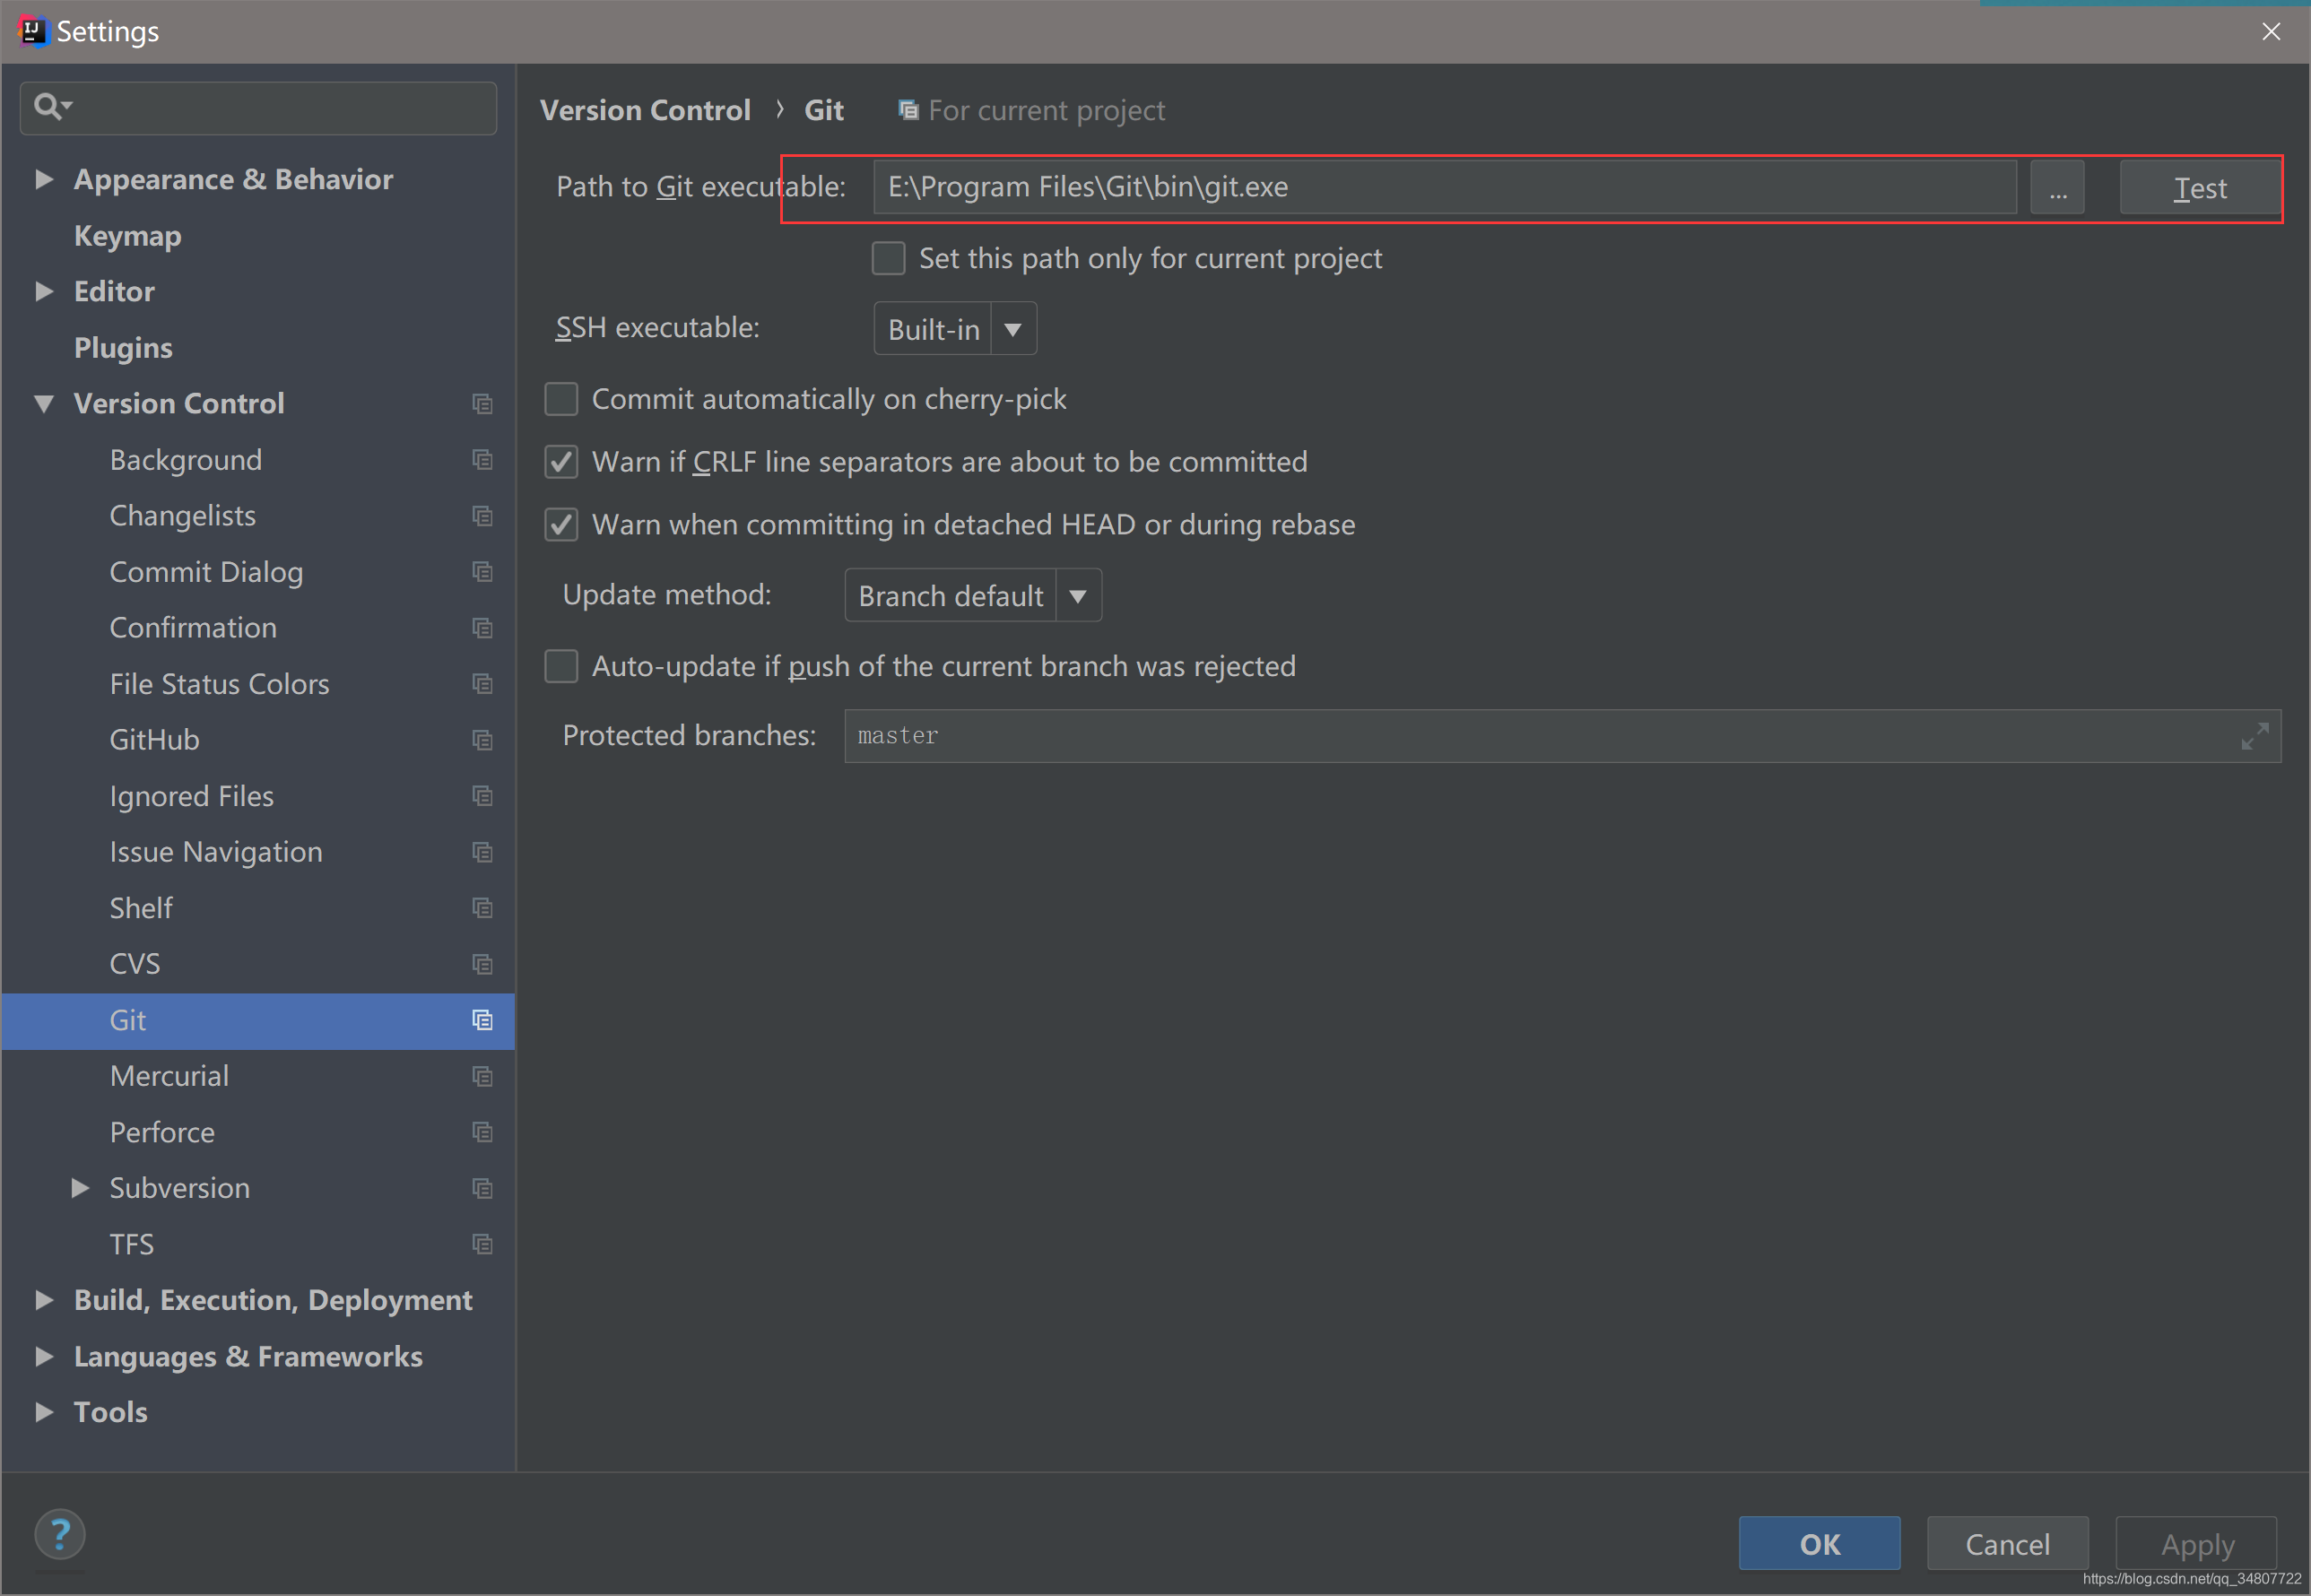Screen dimensions: 2311x1596
Task: Select the File Status Colors entry
Action: pos(219,684)
